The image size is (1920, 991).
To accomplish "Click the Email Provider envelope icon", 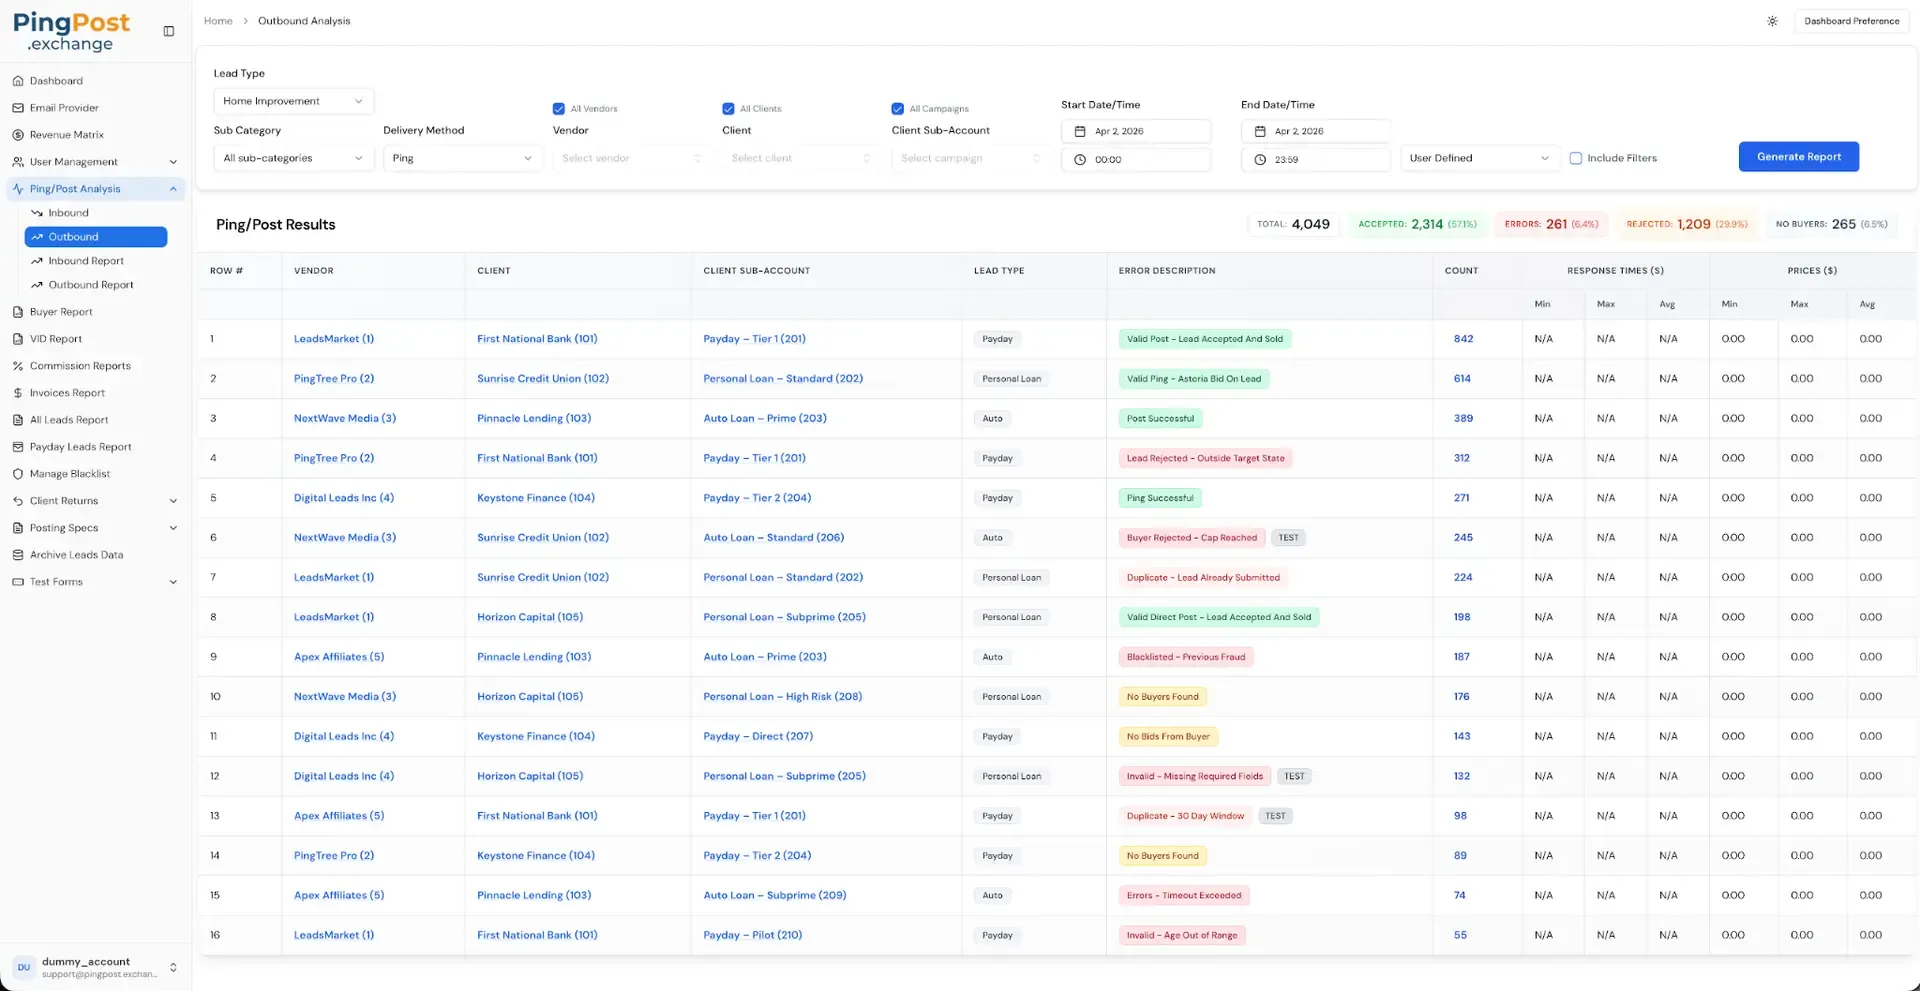I will 18,108.
